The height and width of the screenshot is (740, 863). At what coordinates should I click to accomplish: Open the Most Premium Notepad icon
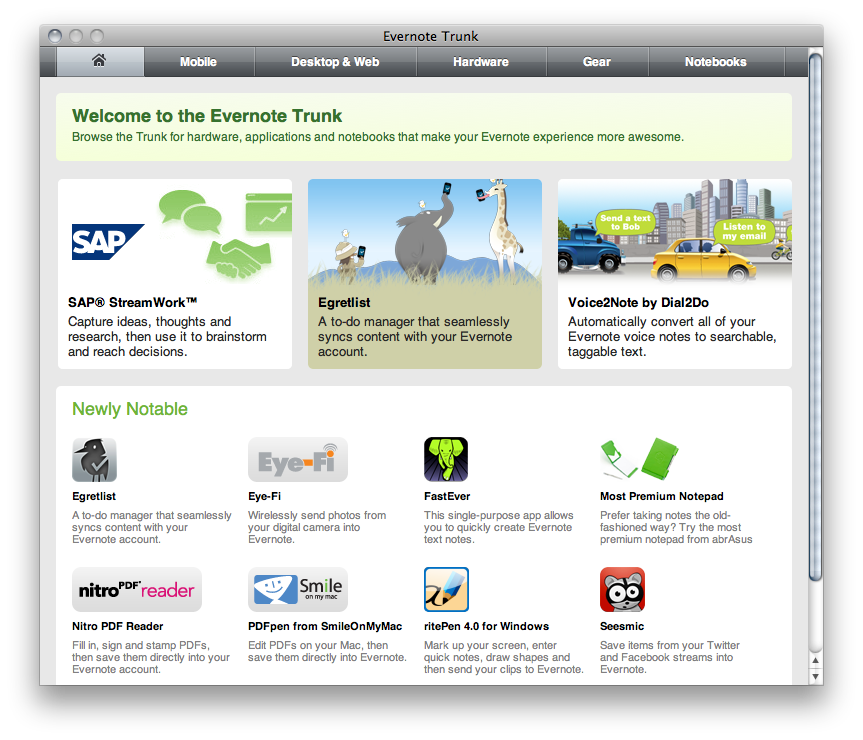pos(639,459)
